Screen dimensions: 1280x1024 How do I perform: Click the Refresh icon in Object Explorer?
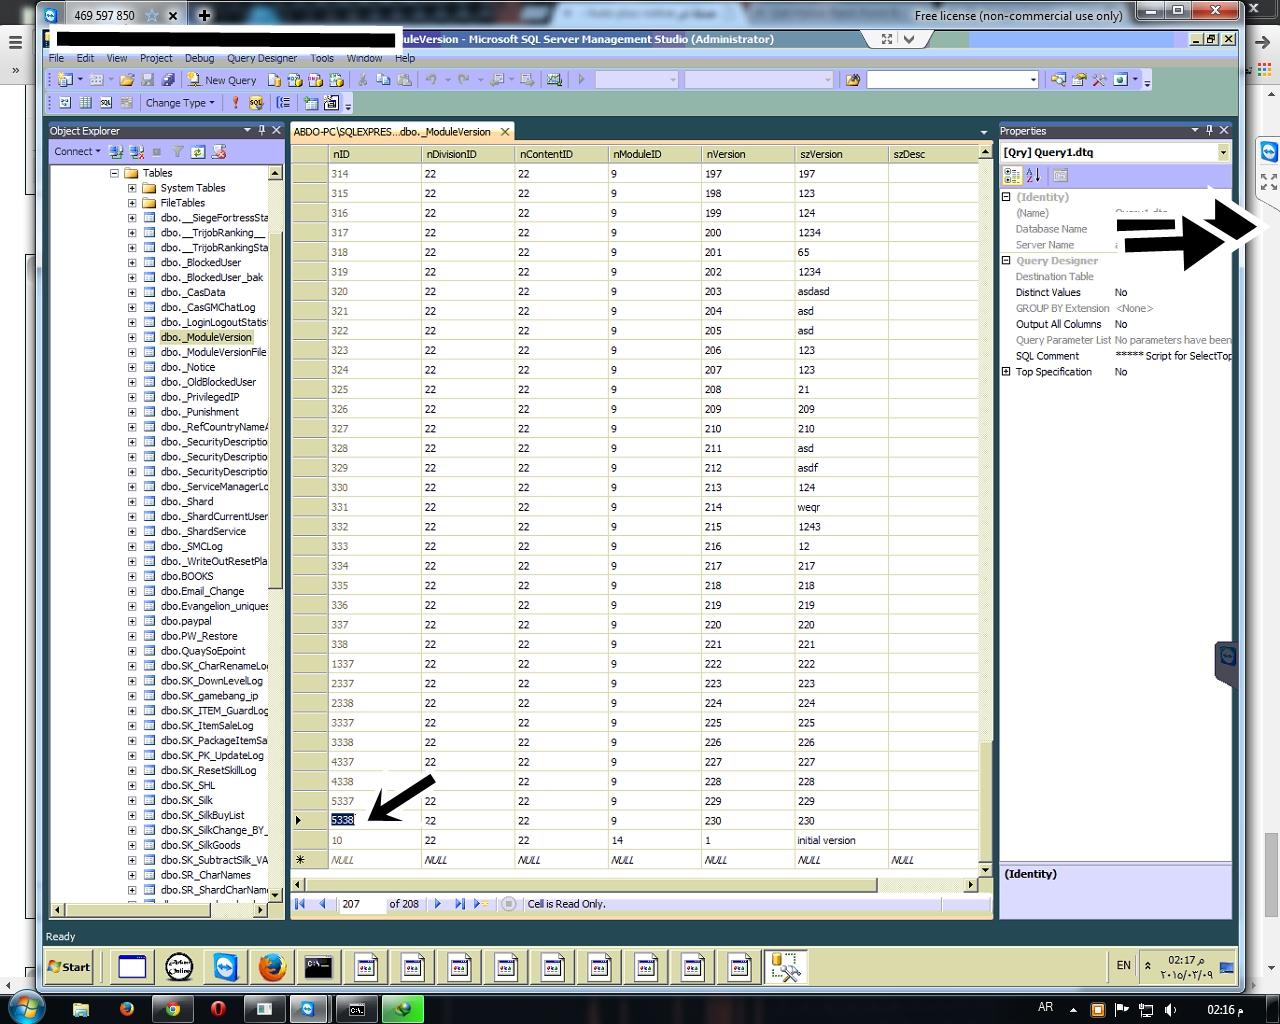pos(198,152)
